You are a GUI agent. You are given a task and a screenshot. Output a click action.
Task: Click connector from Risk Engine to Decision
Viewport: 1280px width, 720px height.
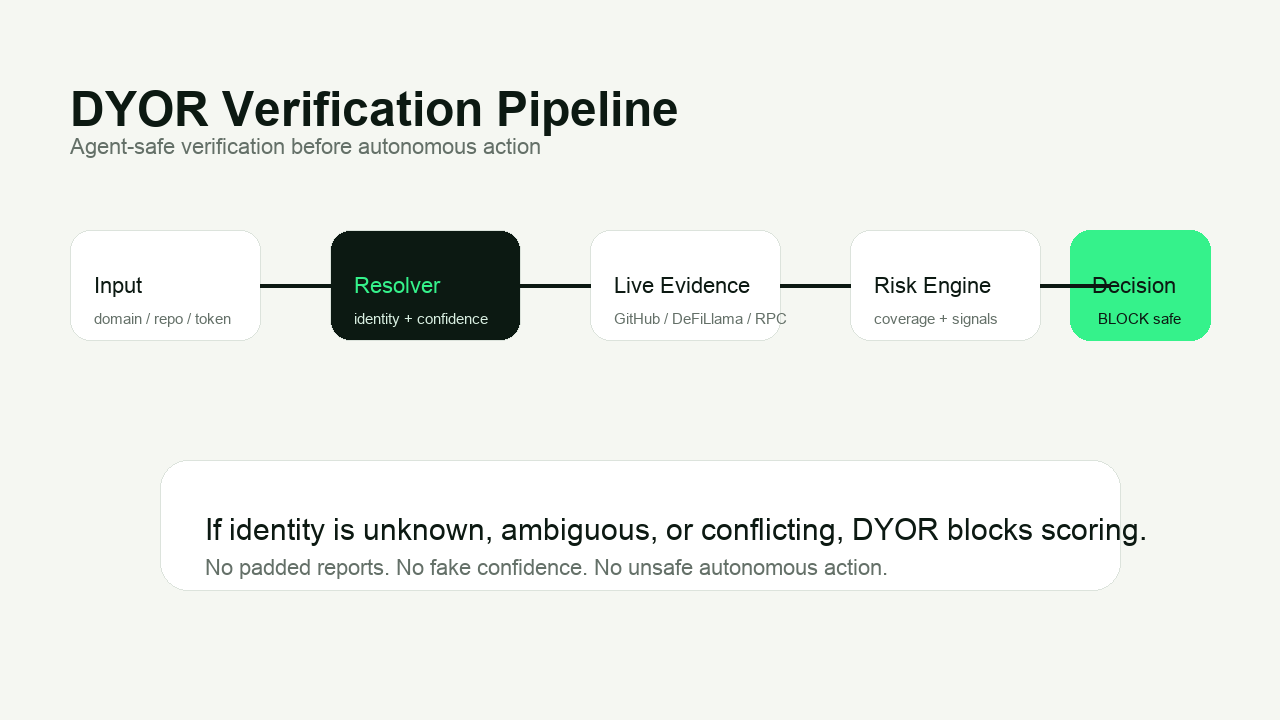[1056, 286]
